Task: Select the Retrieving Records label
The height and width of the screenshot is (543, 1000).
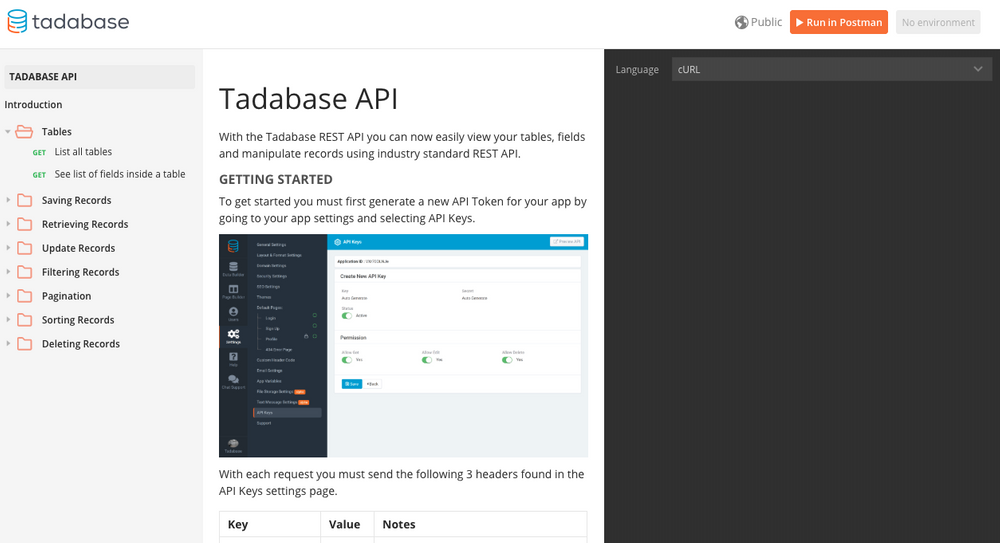Action: [85, 225]
